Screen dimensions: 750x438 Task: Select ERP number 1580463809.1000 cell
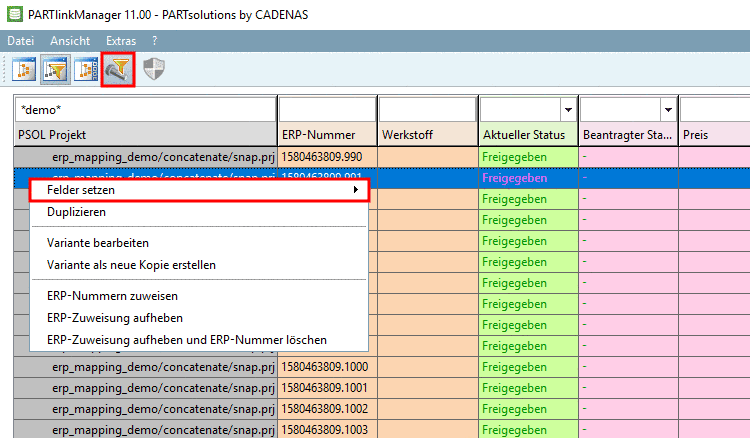point(327,367)
